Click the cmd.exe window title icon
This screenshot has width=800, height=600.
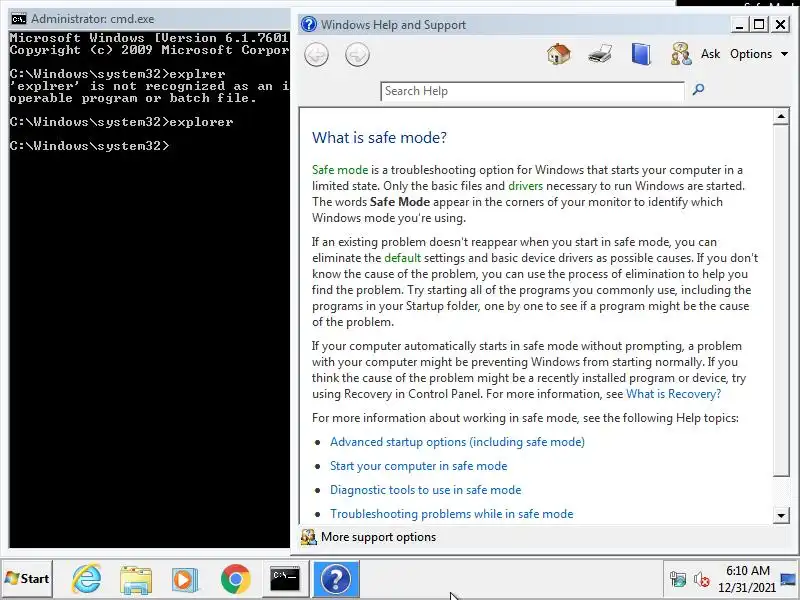[x=19, y=19]
